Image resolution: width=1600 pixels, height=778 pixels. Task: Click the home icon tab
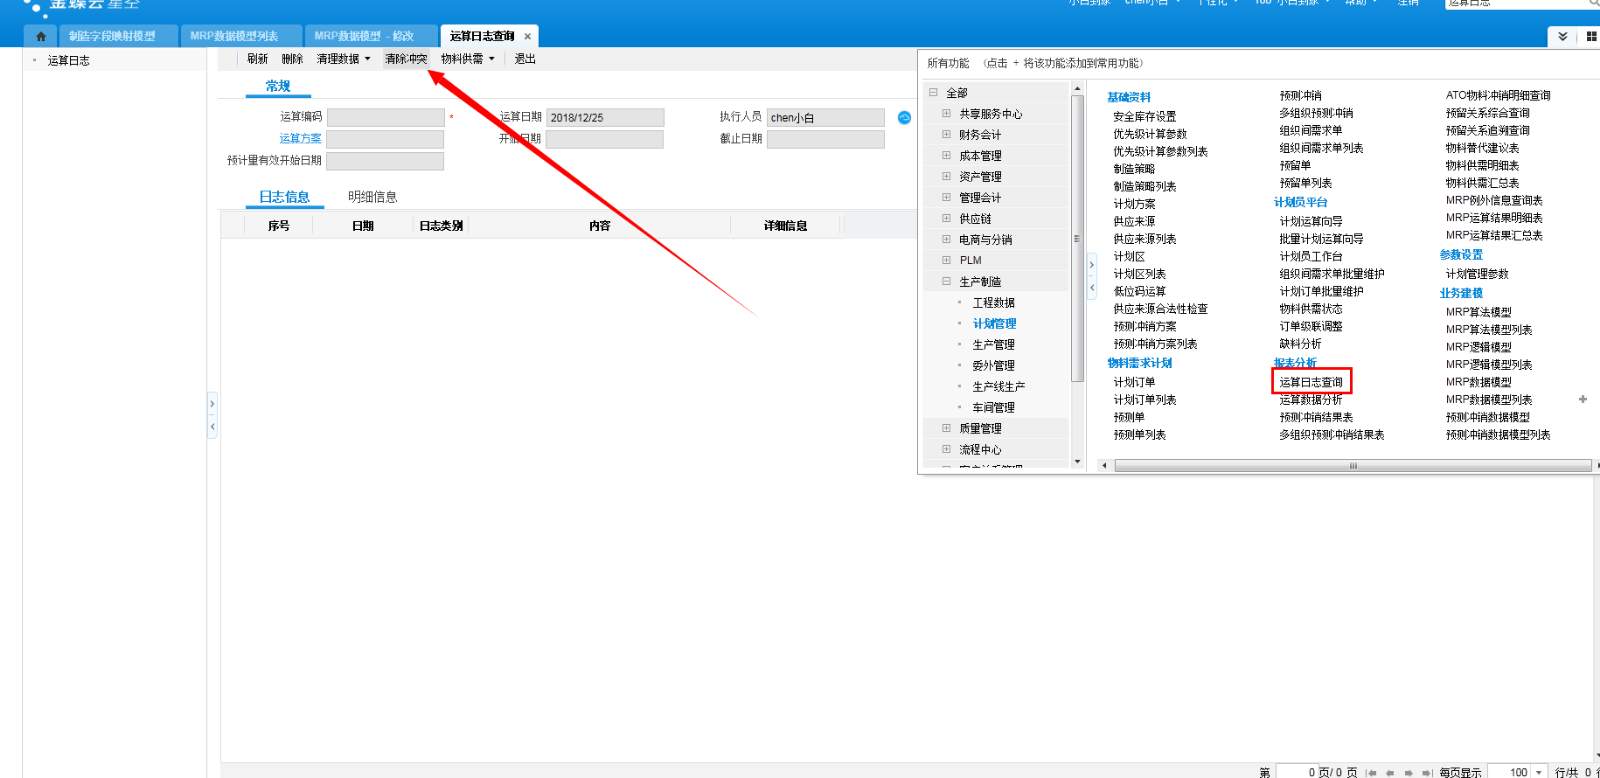[x=41, y=36]
